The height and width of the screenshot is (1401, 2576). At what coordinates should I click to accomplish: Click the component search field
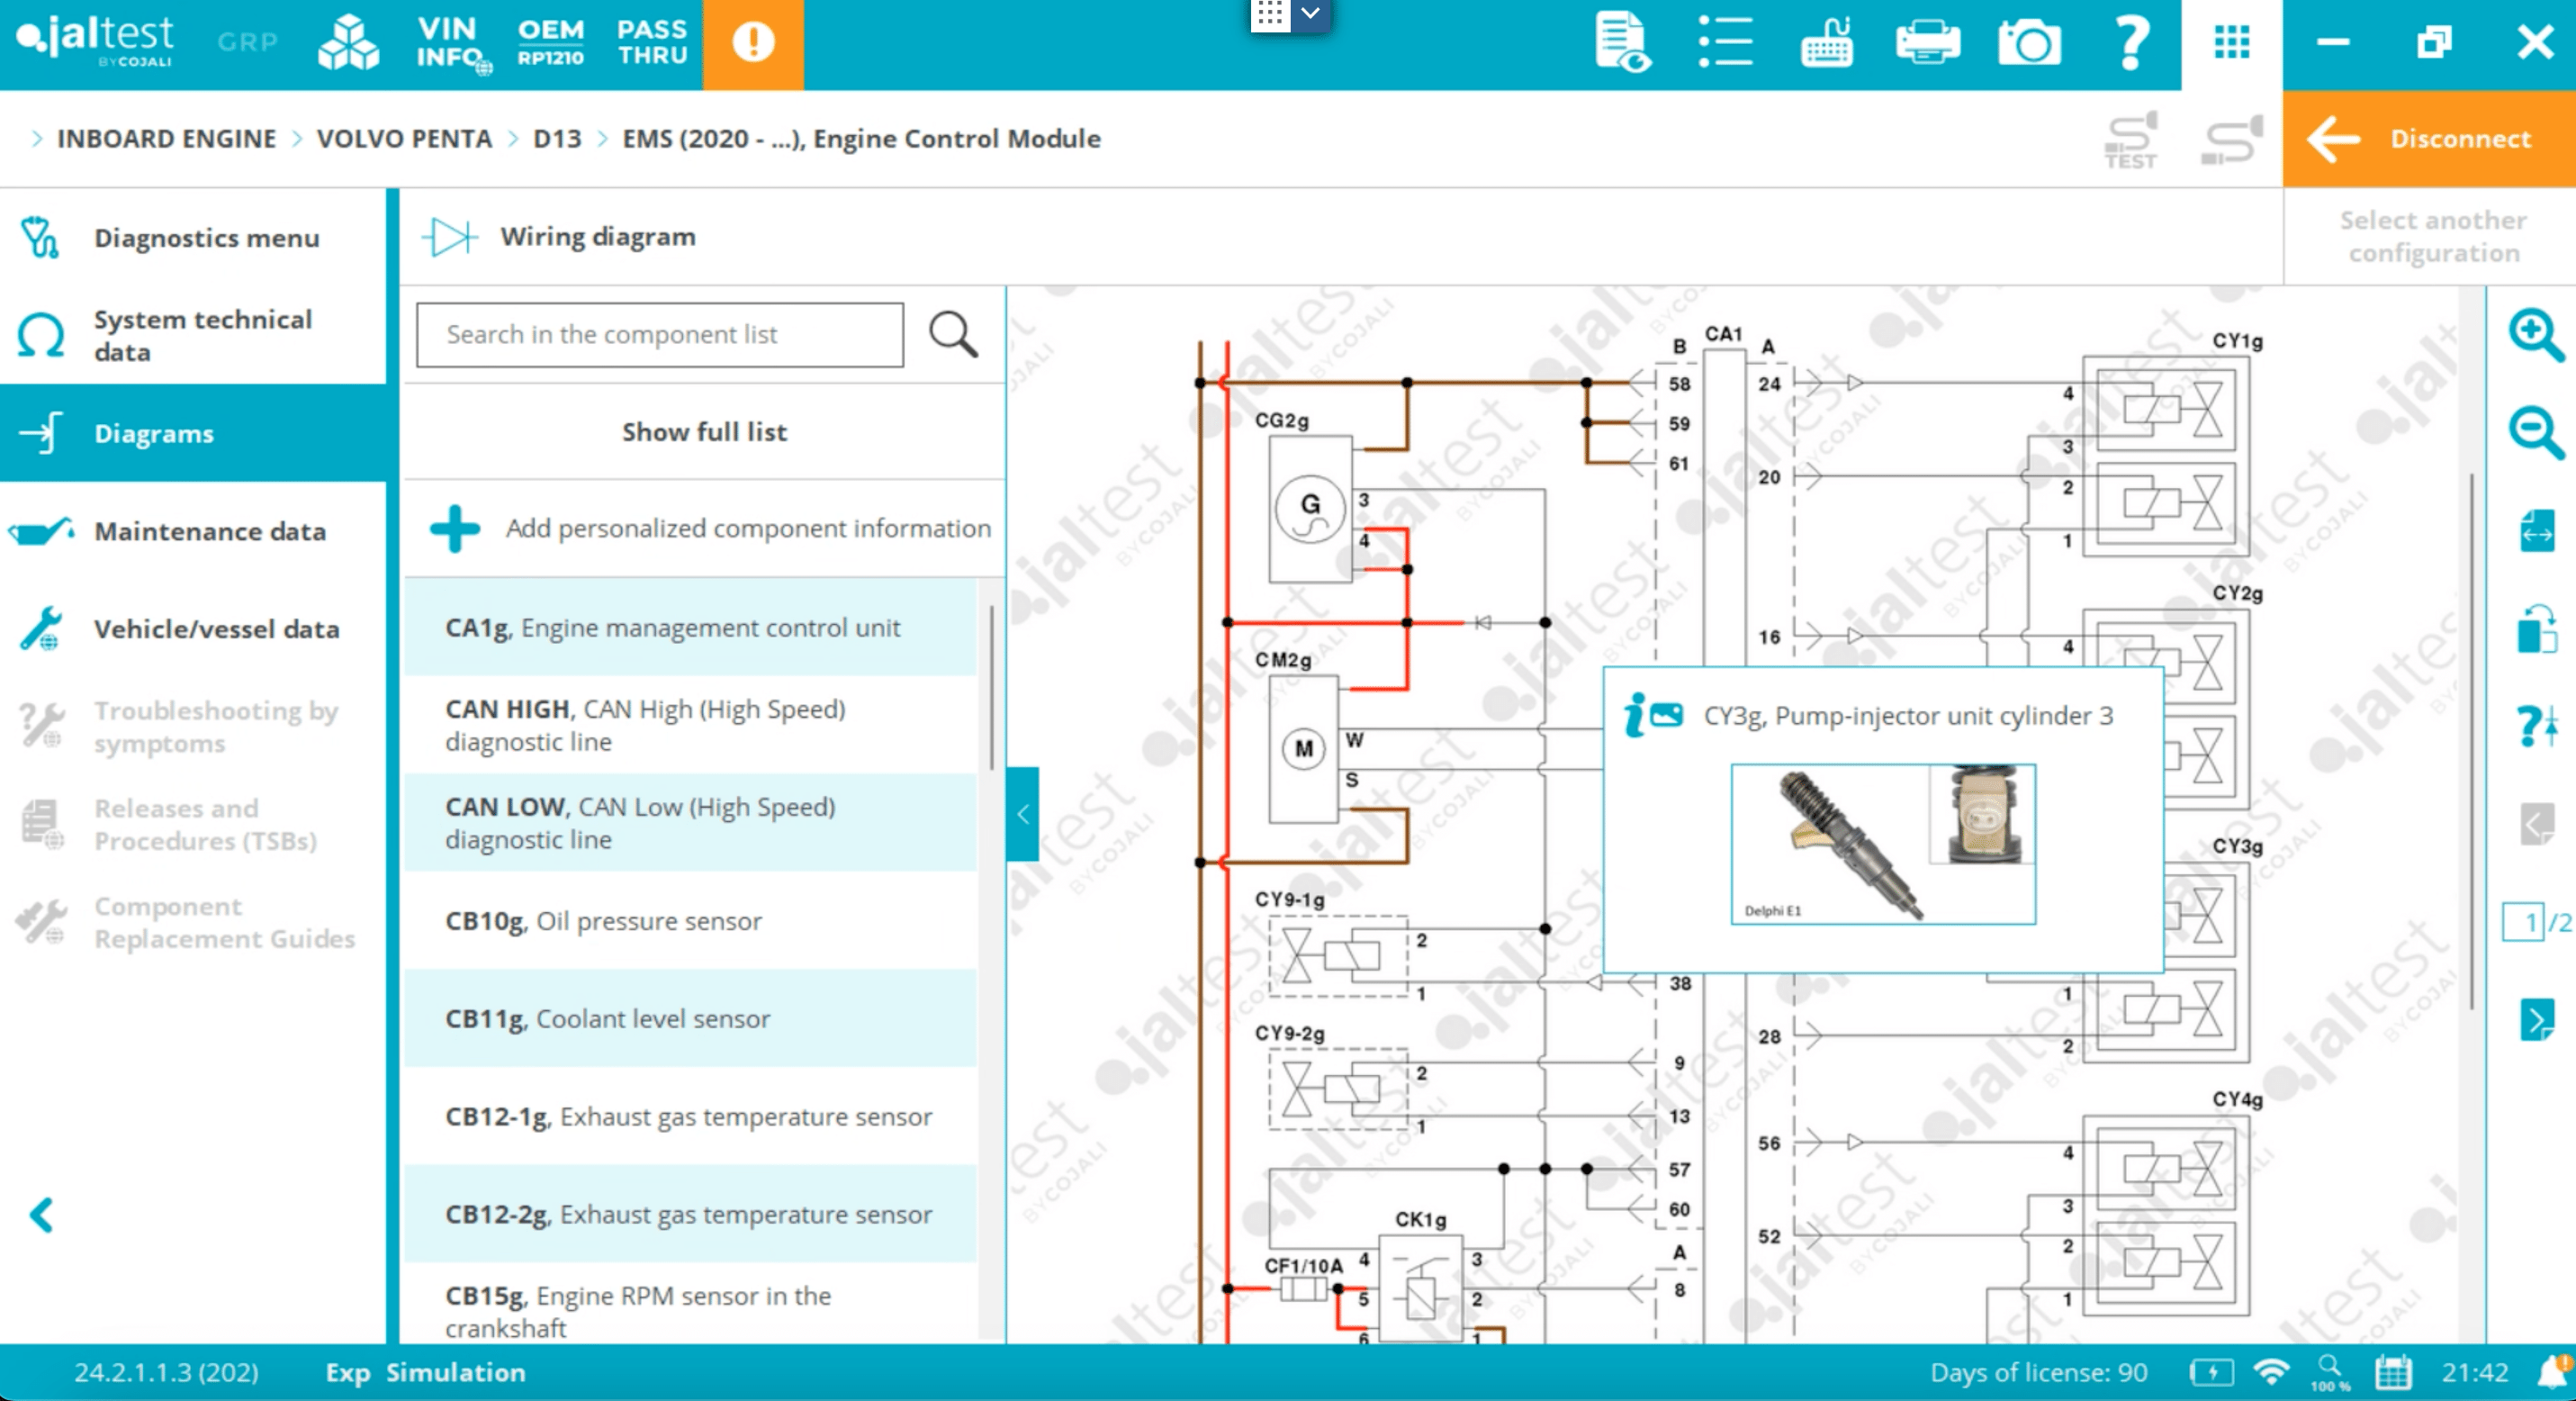point(660,334)
